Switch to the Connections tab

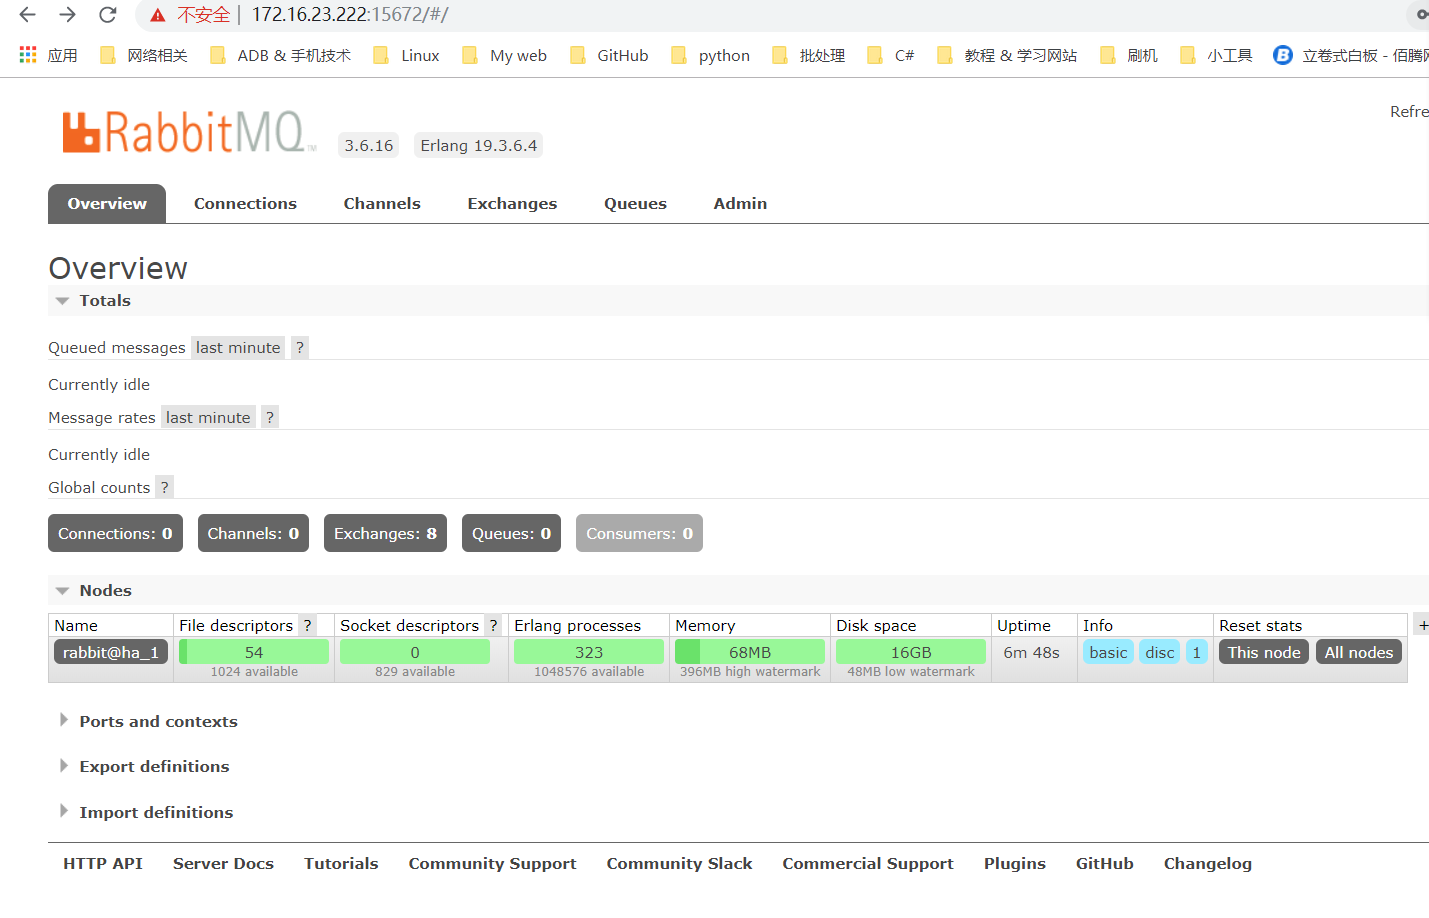click(245, 203)
